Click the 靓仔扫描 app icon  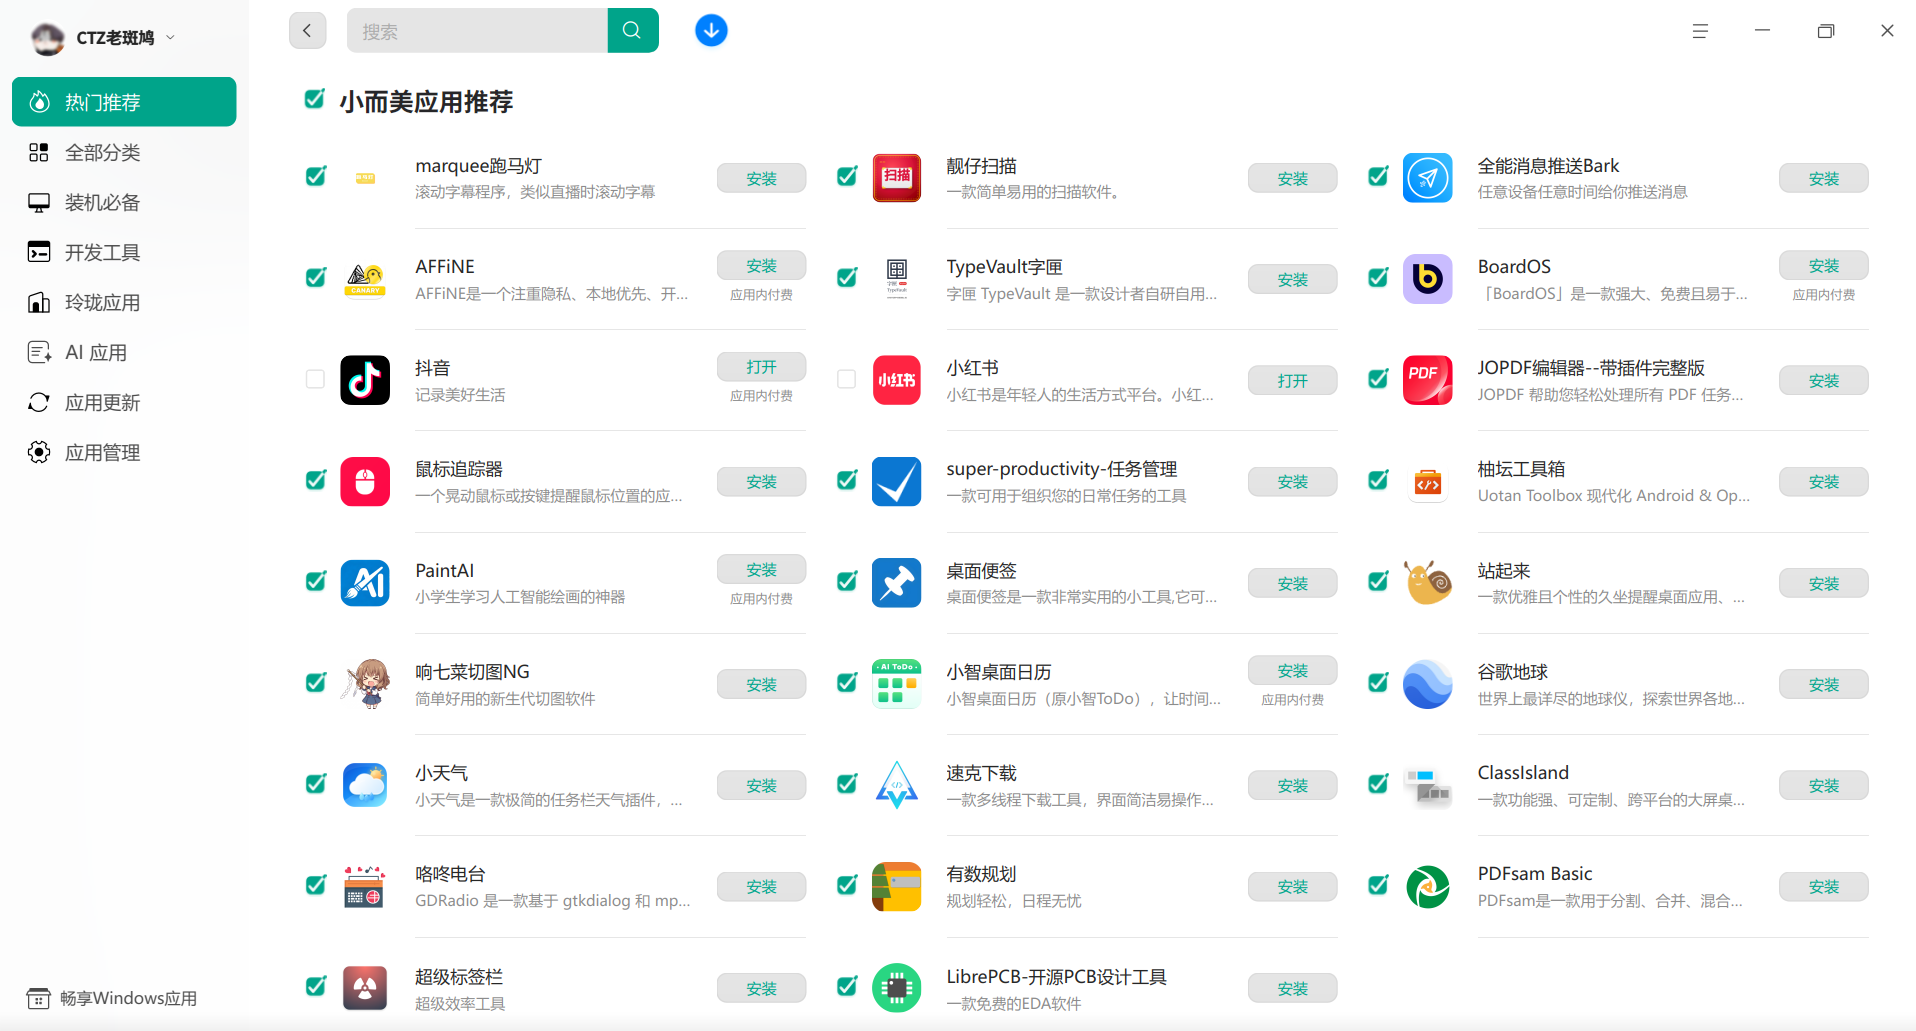click(896, 178)
